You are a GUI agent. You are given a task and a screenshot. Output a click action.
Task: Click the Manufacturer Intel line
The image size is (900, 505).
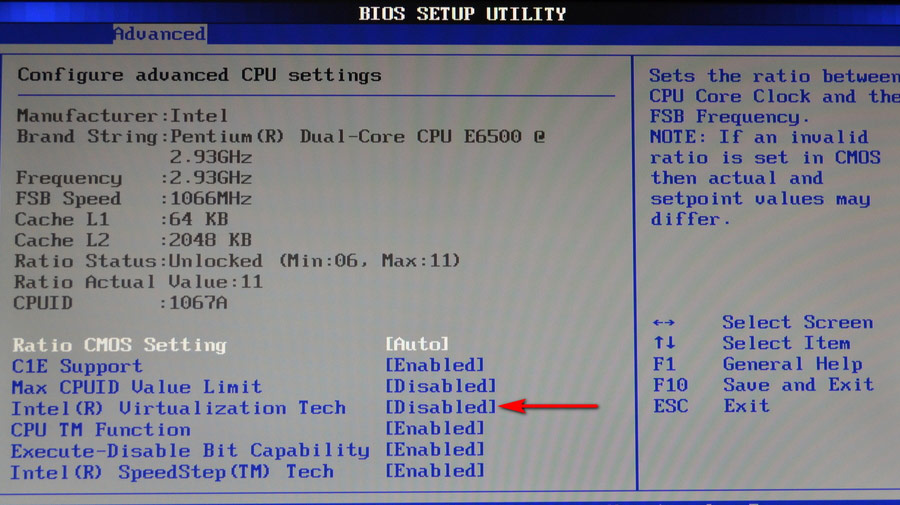tap(122, 116)
